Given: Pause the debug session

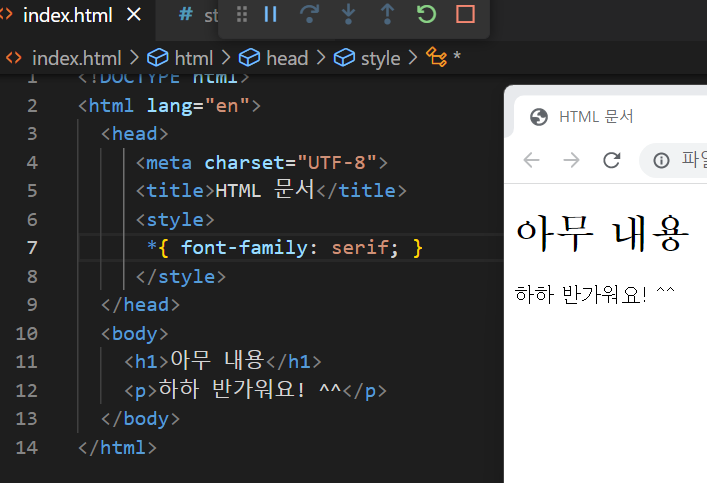Looking at the screenshot, I should point(271,14).
